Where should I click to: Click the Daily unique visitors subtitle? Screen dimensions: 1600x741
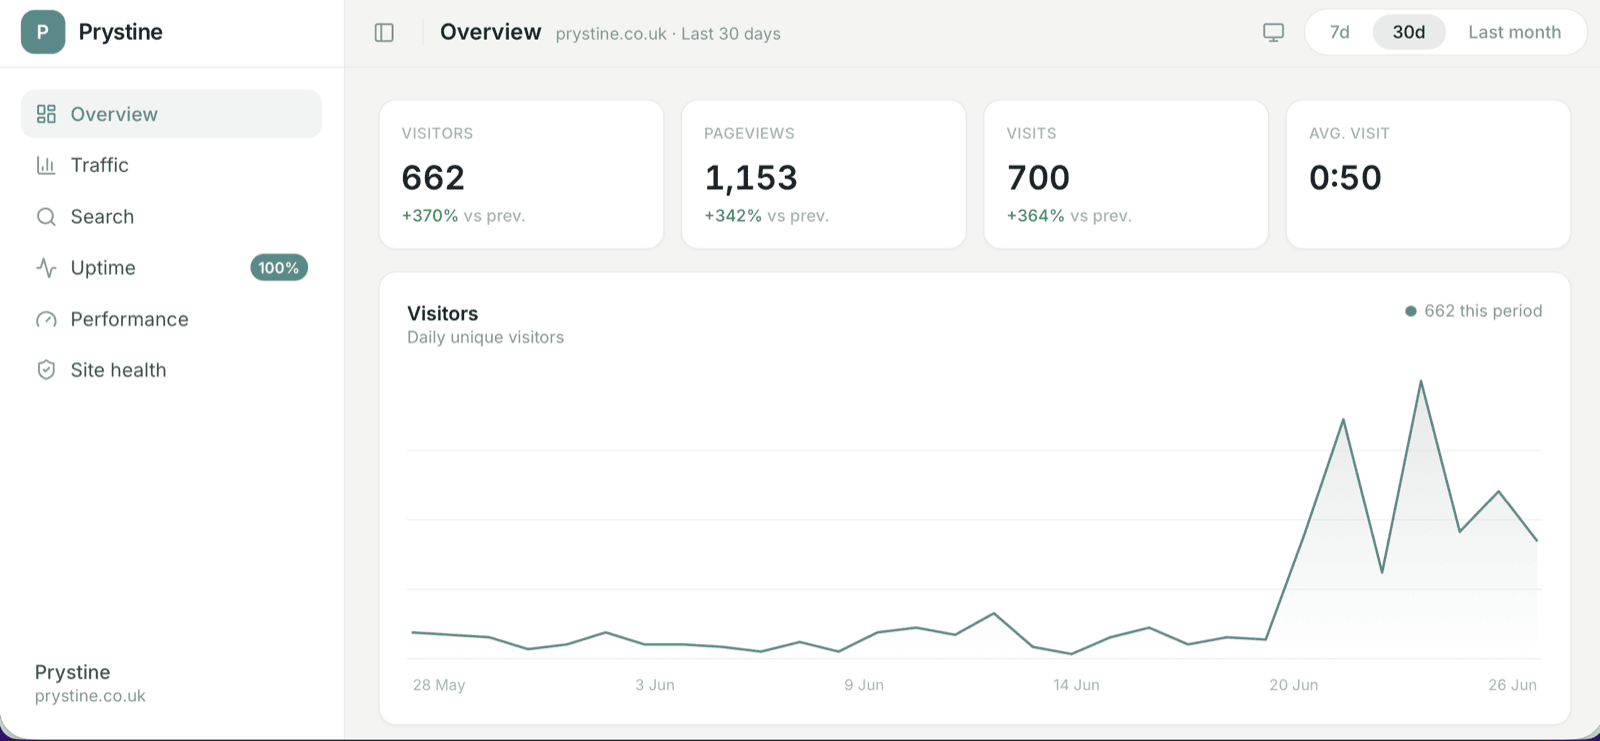pos(485,338)
